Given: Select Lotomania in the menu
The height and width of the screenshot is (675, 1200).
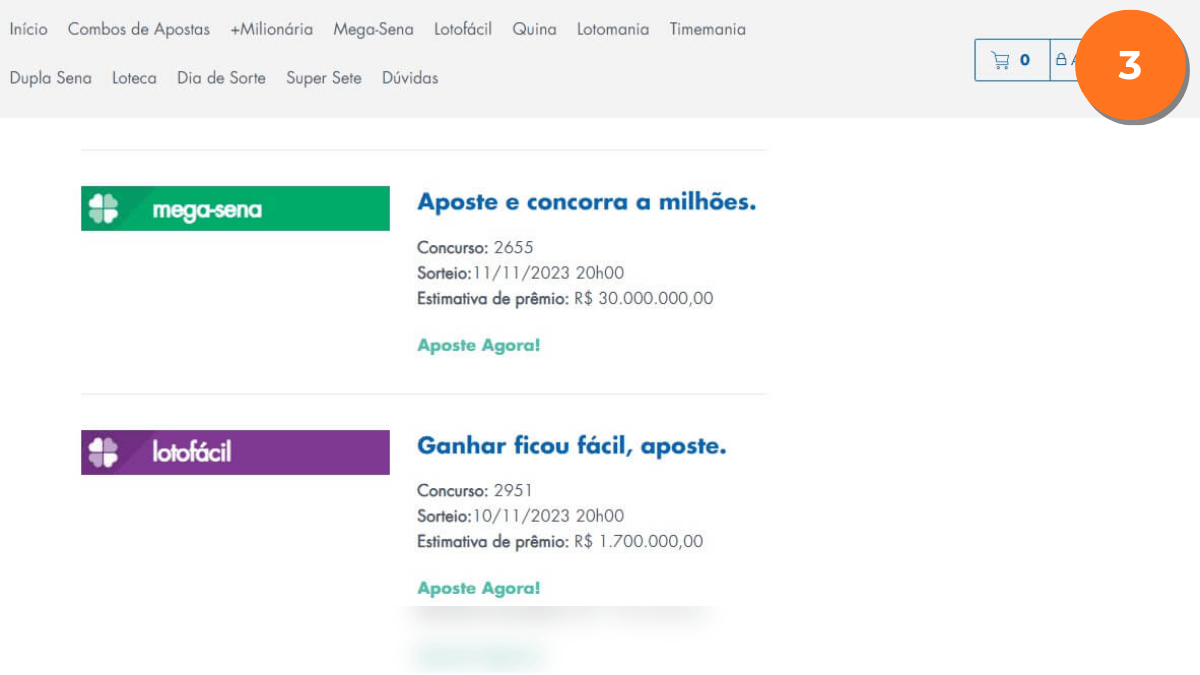Looking at the screenshot, I should (x=613, y=30).
